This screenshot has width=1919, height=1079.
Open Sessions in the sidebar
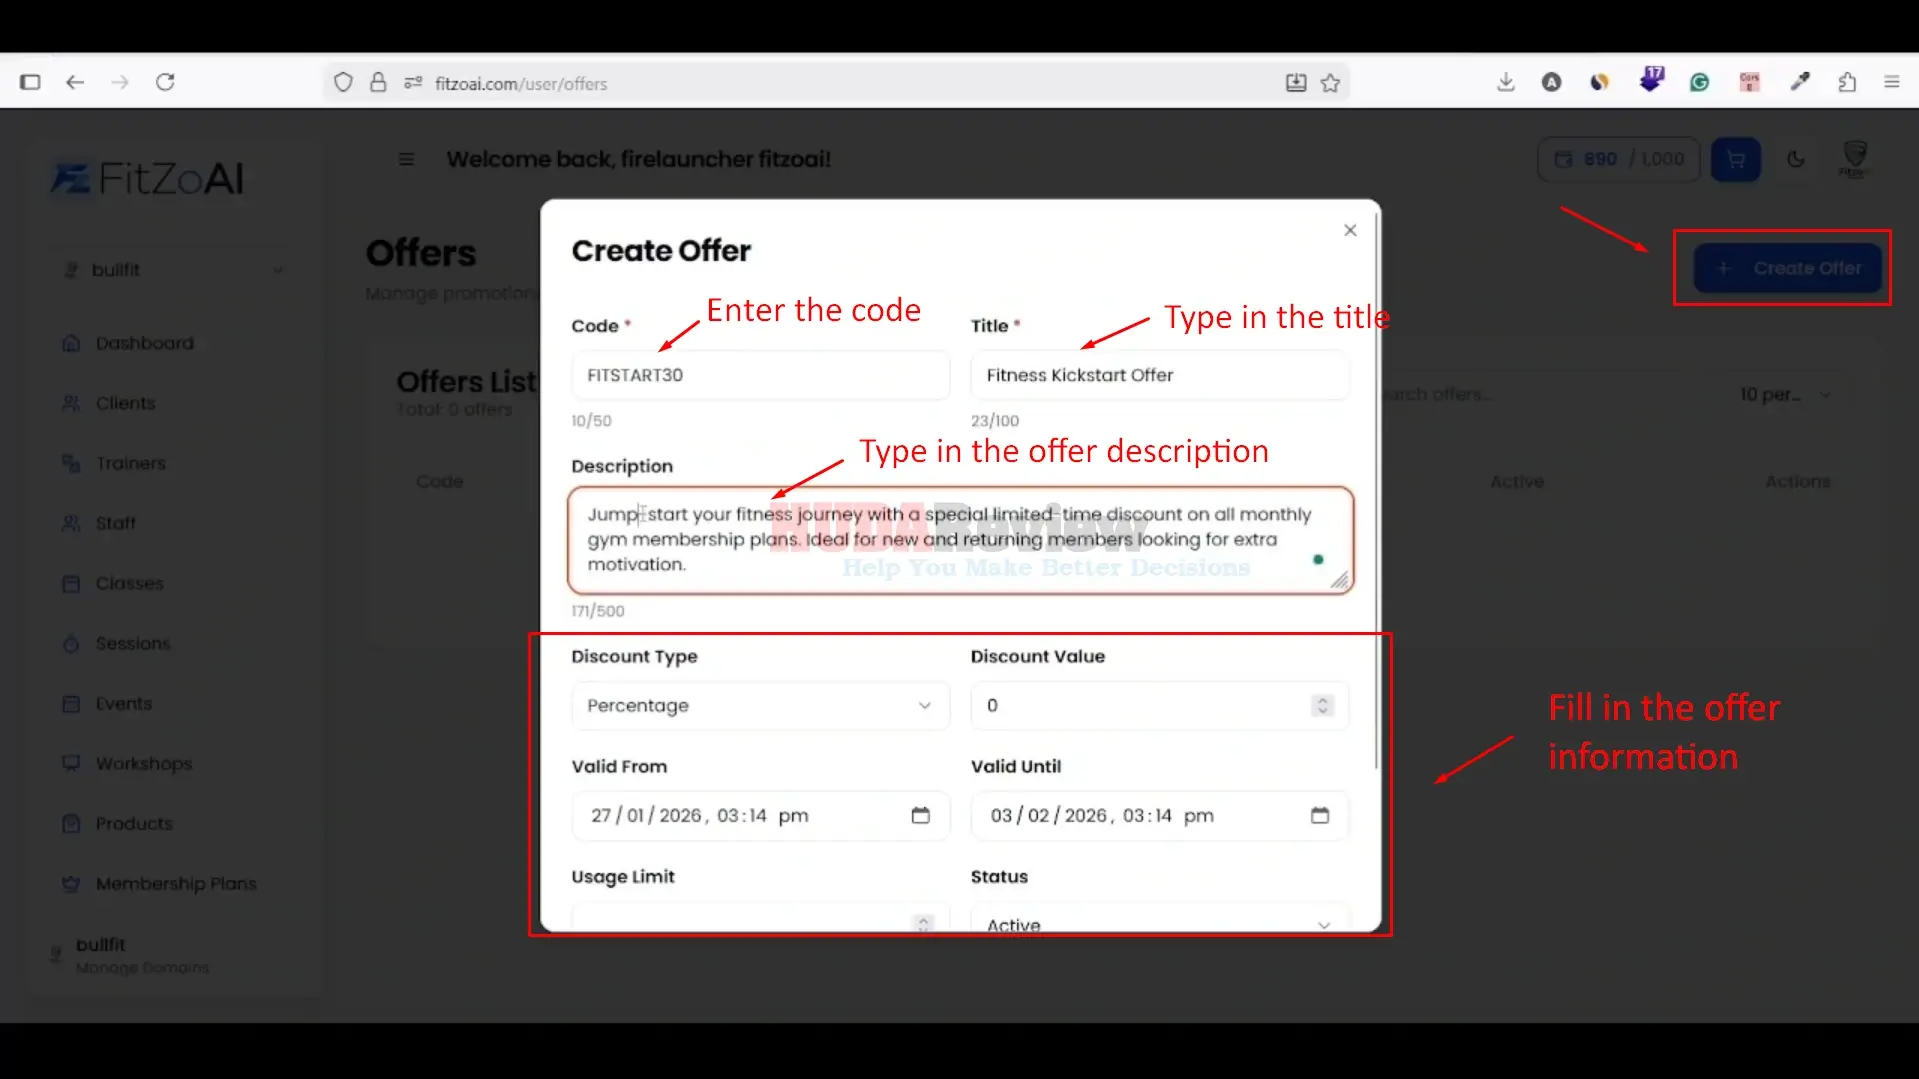click(x=132, y=644)
